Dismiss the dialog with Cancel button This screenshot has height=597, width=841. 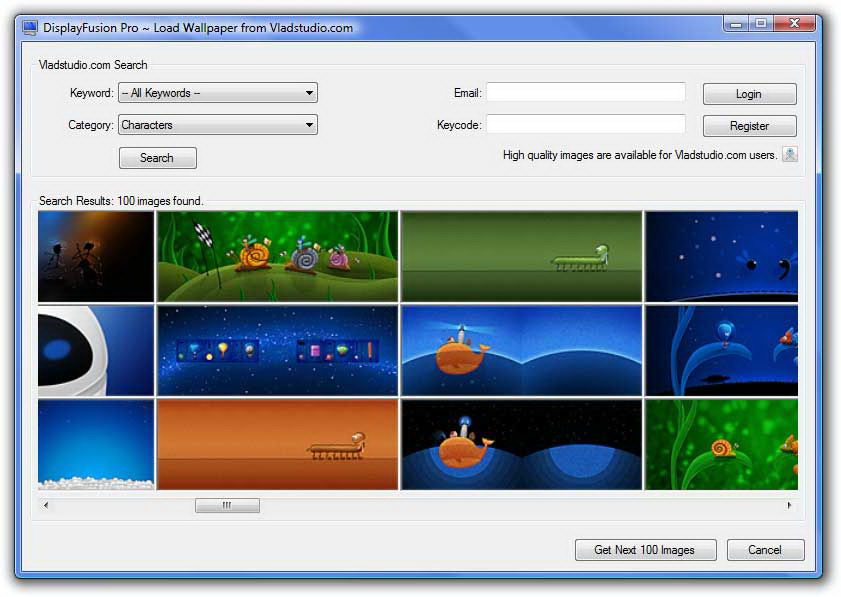pos(765,550)
